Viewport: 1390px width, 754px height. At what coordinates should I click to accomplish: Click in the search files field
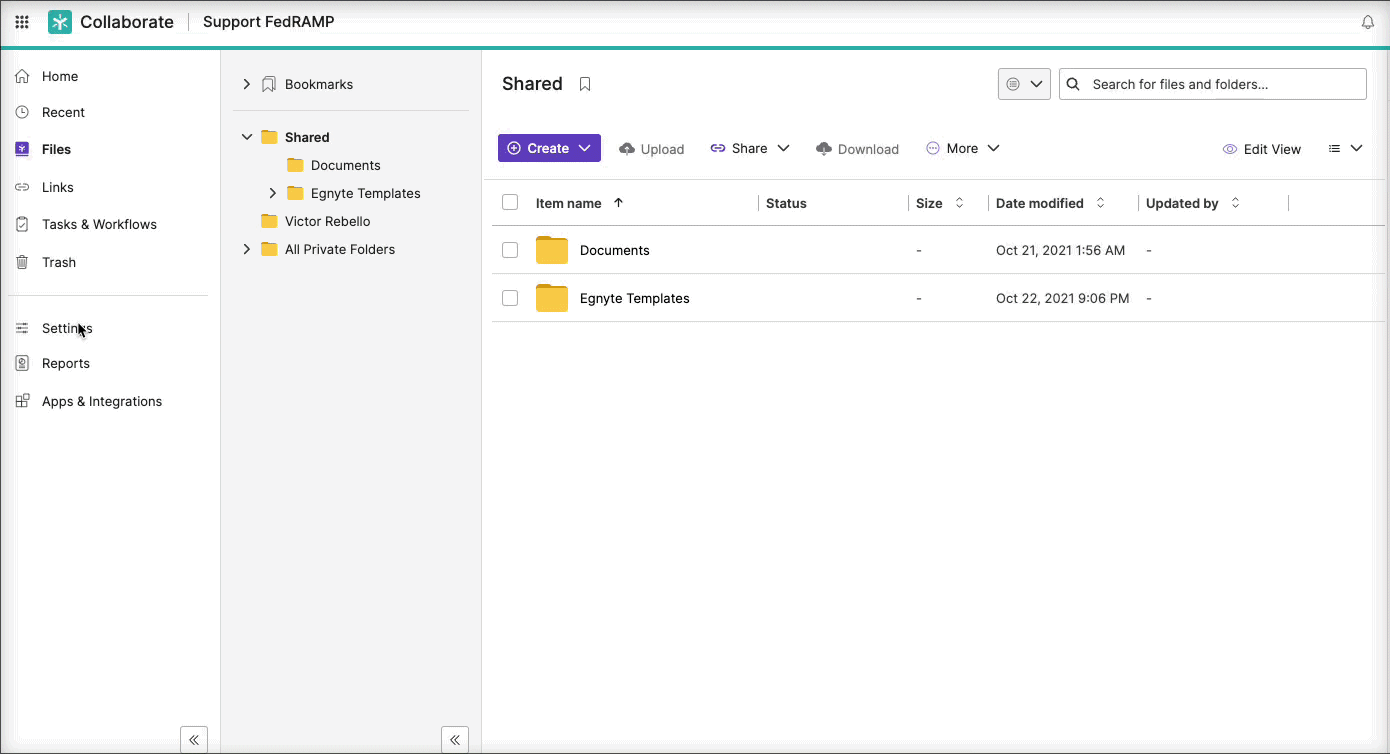click(1213, 84)
